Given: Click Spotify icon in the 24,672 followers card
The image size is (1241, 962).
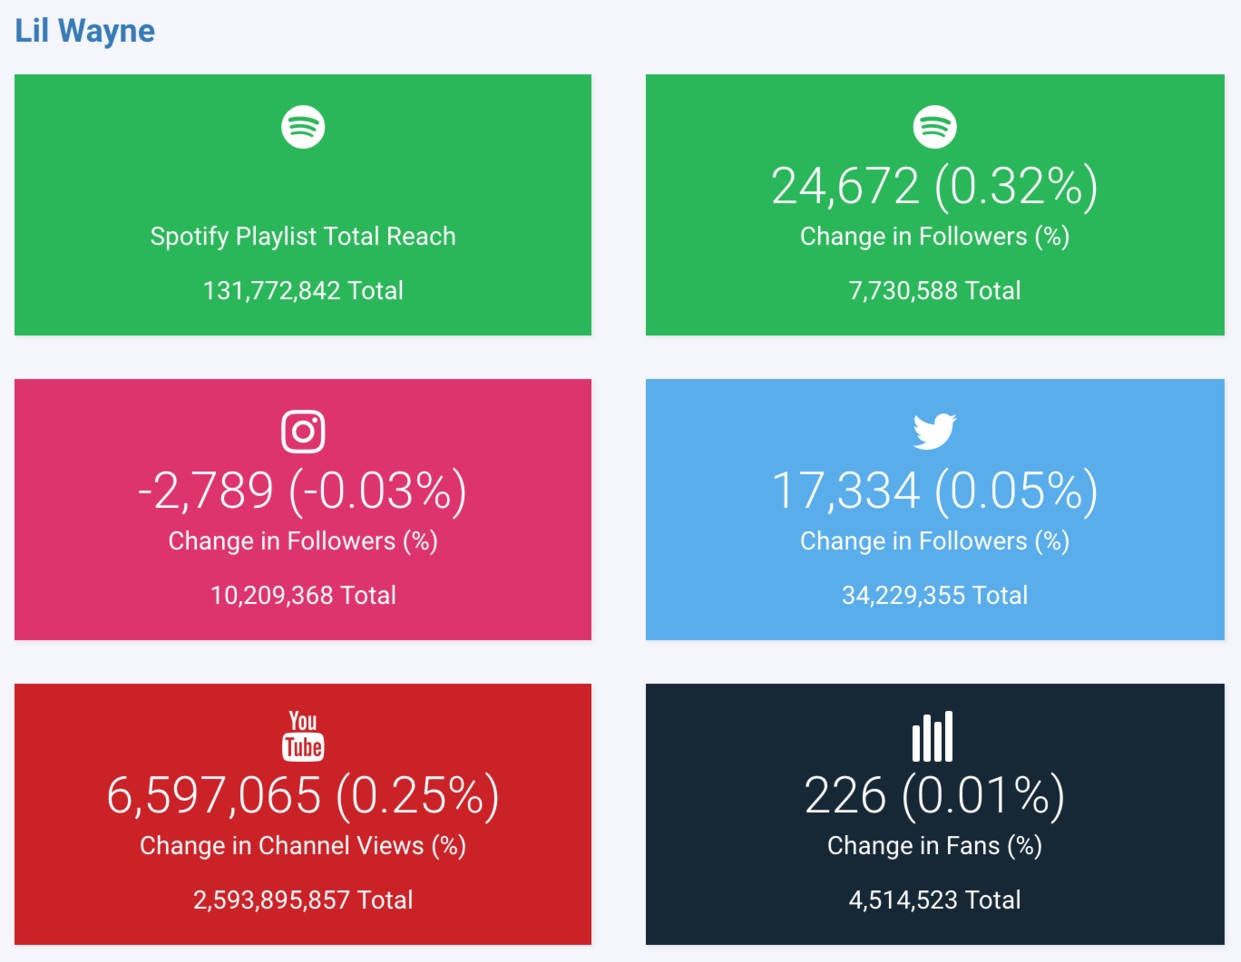Looking at the screenshot, I should click(x=935, y=127).
